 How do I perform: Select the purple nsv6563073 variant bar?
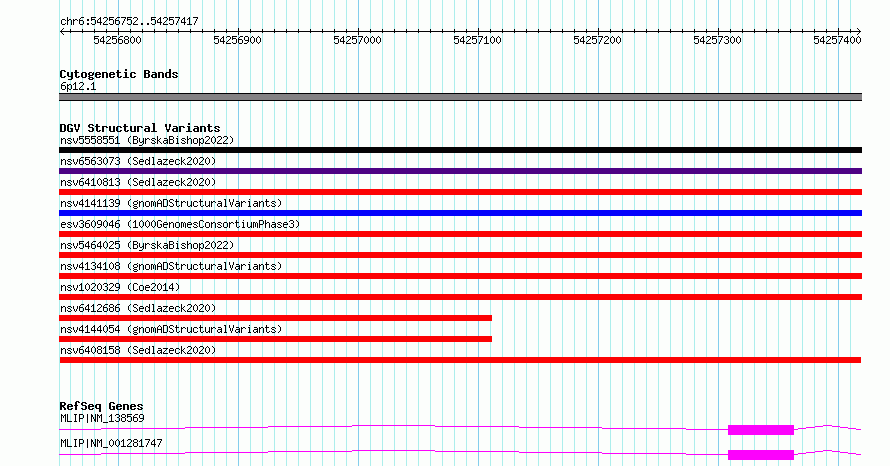[x=460, y=171]
